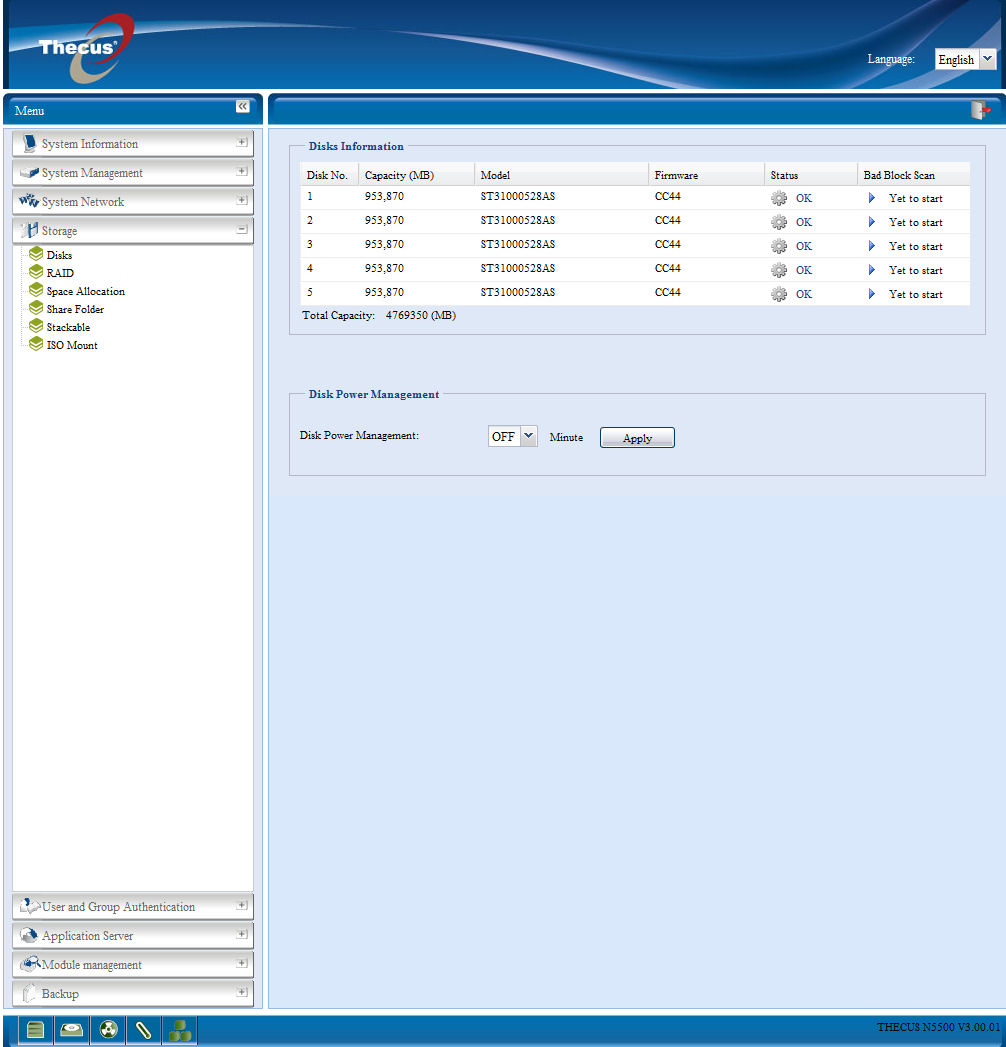Open the Disk Power Management OFF dropdown
Viewport: 1006px width, 1047px height.
[529, 436]
